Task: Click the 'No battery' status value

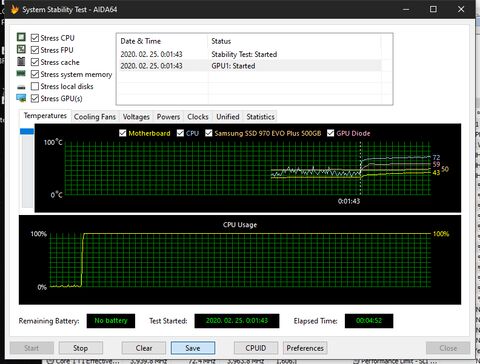Action: [111, 321]
